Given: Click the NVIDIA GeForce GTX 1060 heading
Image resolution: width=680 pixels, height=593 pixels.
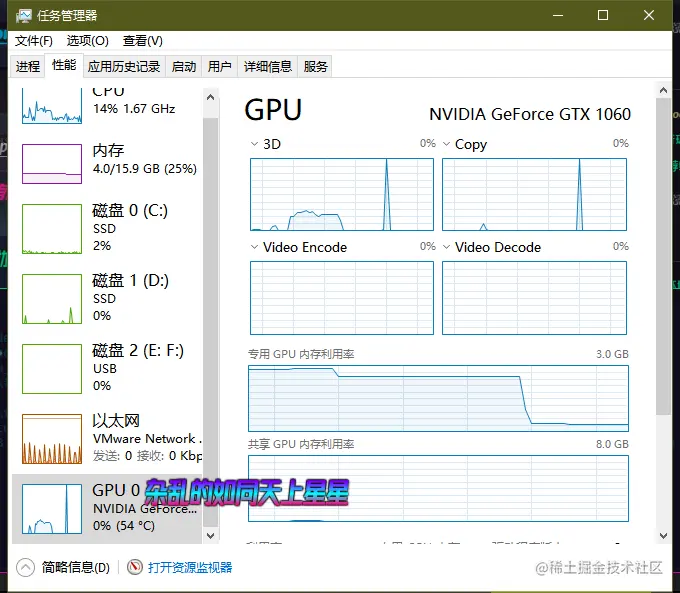Looking at the screenshot, I should click(x=530, y=115).
